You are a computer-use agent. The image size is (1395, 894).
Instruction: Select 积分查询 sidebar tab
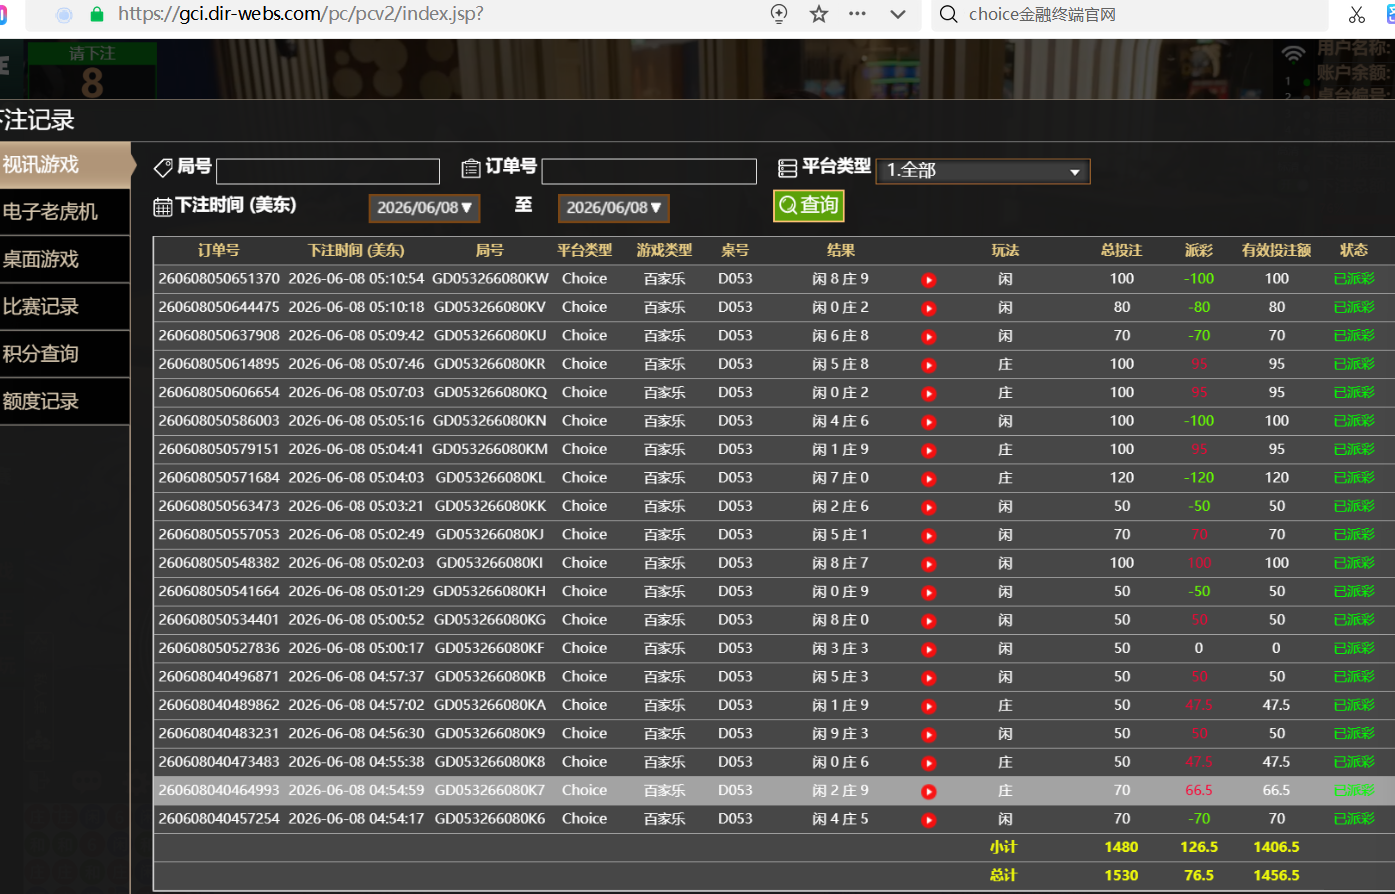point(65,354)
